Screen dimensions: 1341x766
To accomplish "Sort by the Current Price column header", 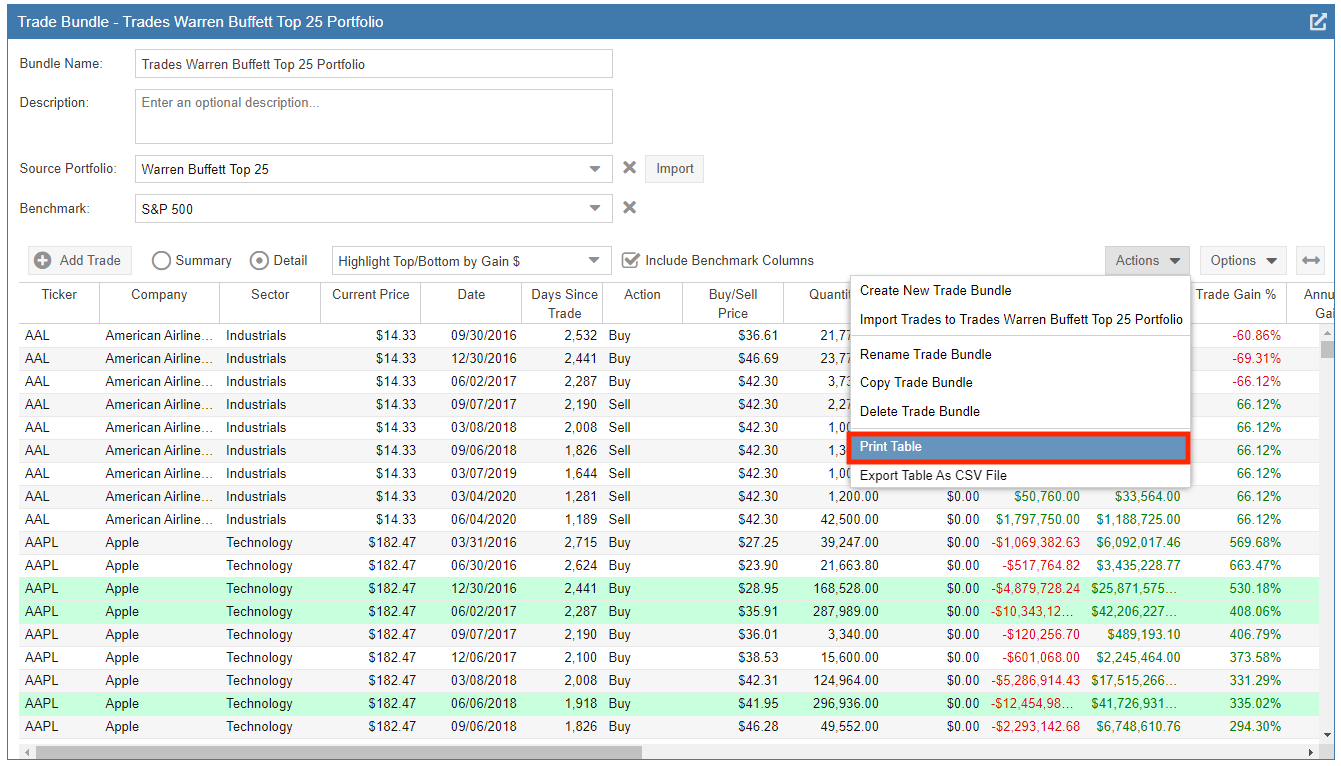I will tap(370, 302).
